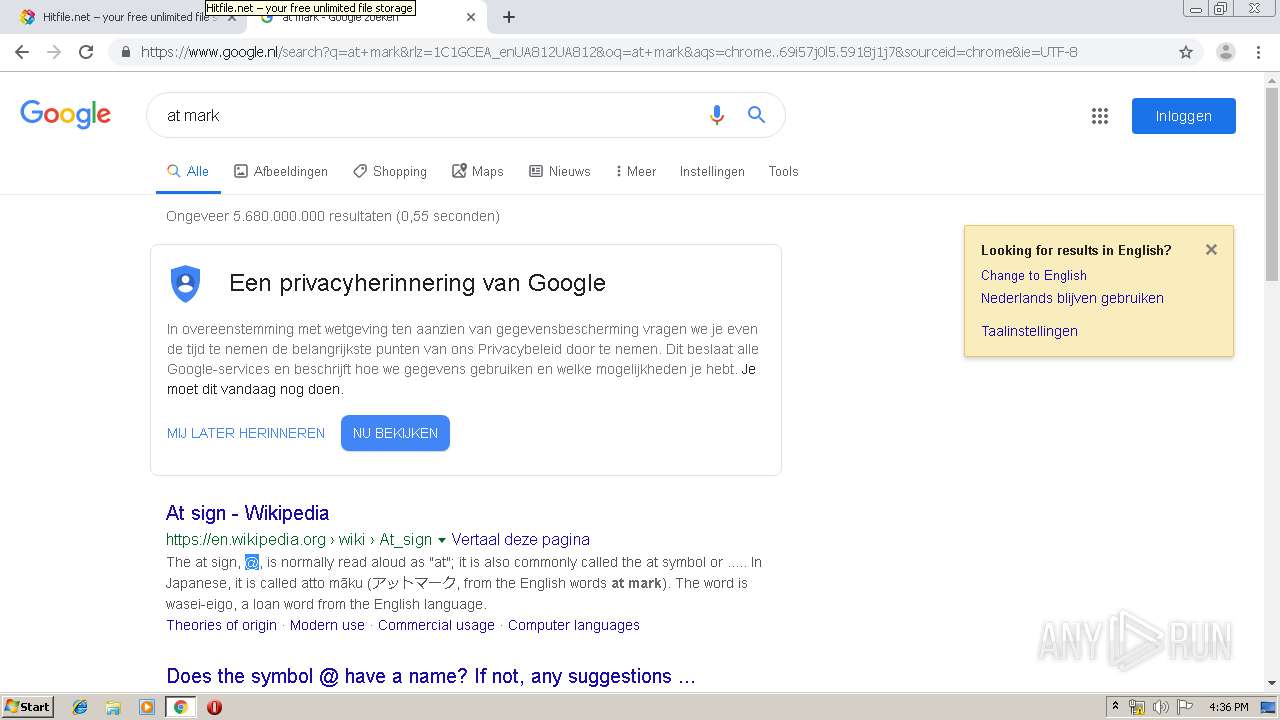
Task: Click the address bar URL
Action: pyautogui.click(x=609, y=52)
